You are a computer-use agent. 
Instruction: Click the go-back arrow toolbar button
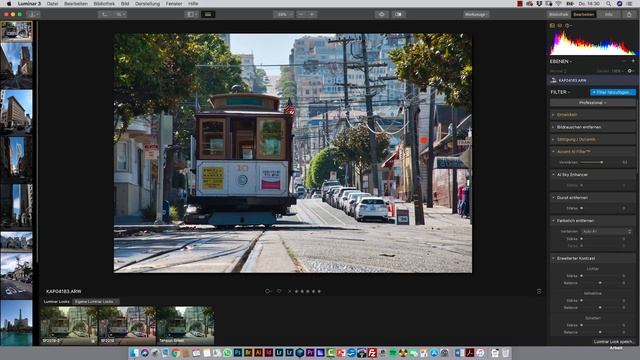105,14
